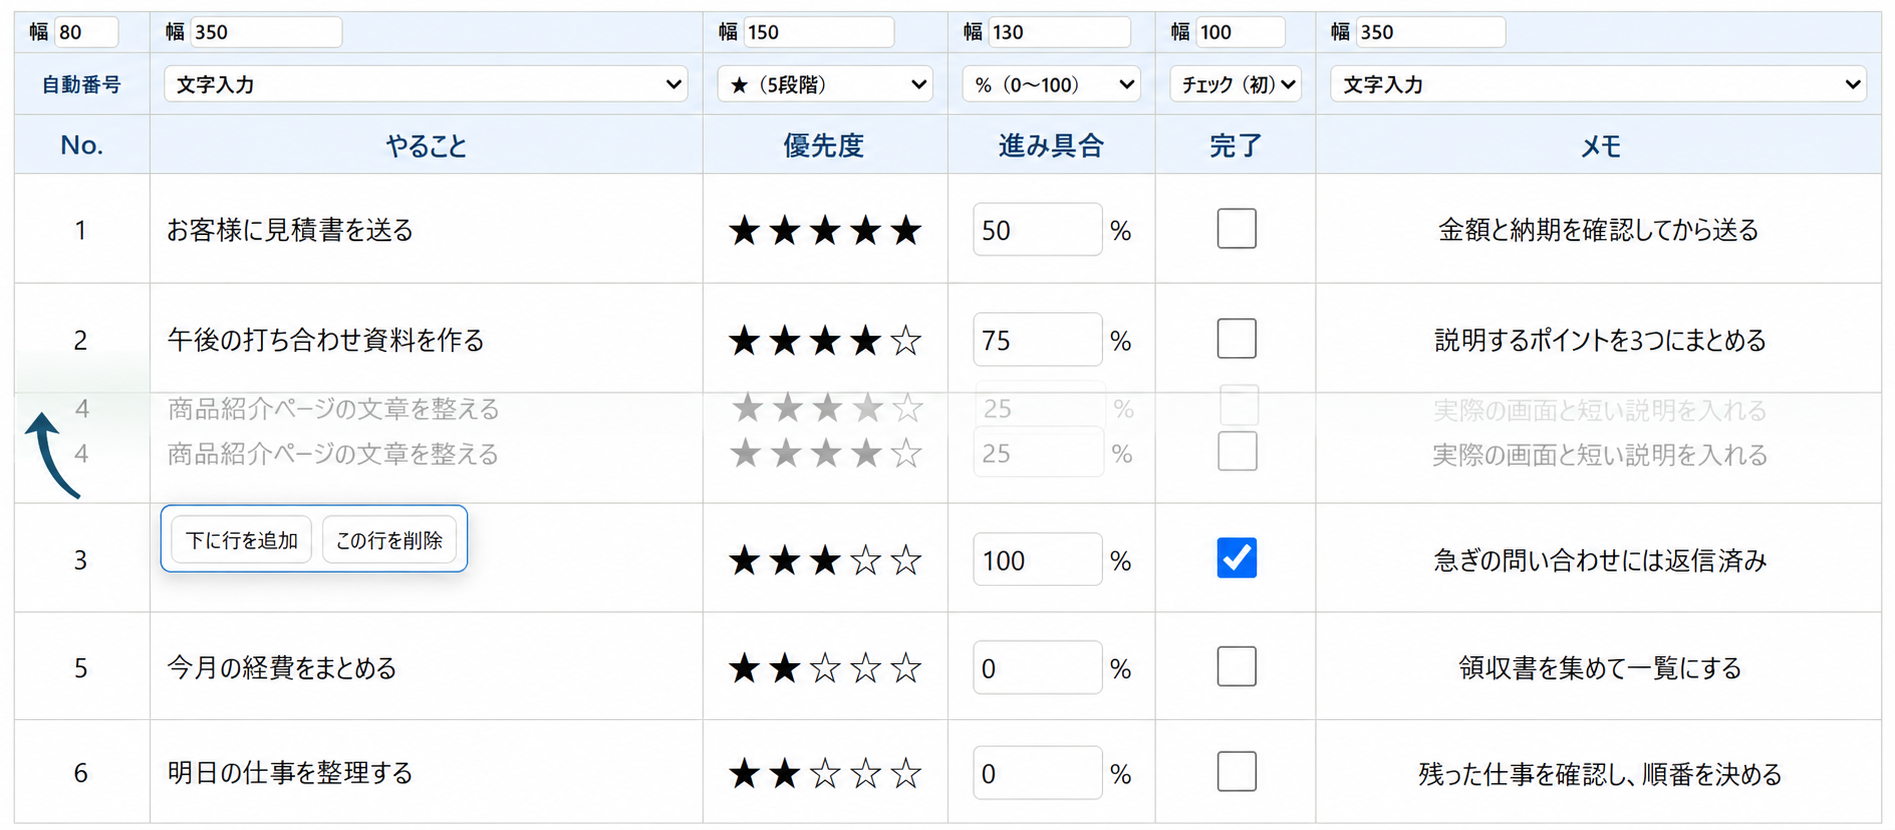The image size is (1895, 830).
Task: Edit the 進み具合 column width field 130
Action: (x=1059, y=32)
